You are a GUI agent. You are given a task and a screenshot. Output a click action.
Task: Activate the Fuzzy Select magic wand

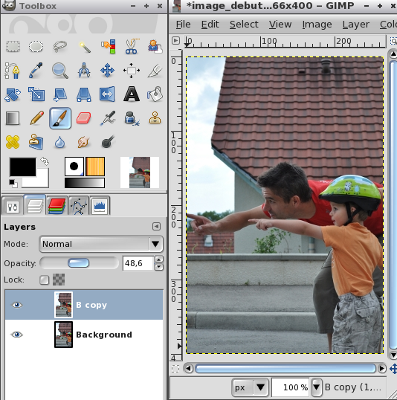coord(84,47)
